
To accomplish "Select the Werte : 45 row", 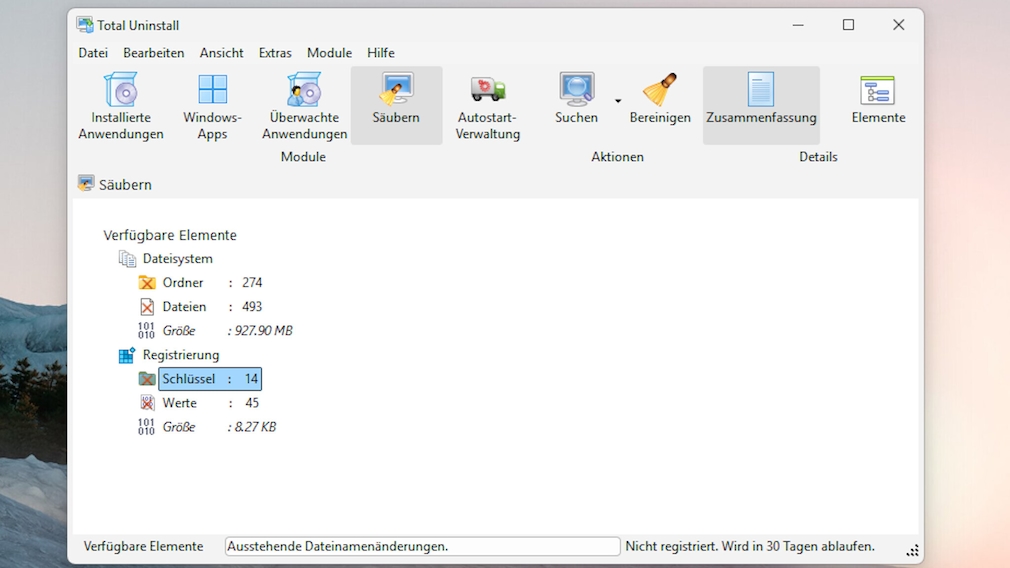I will [210, 403].
